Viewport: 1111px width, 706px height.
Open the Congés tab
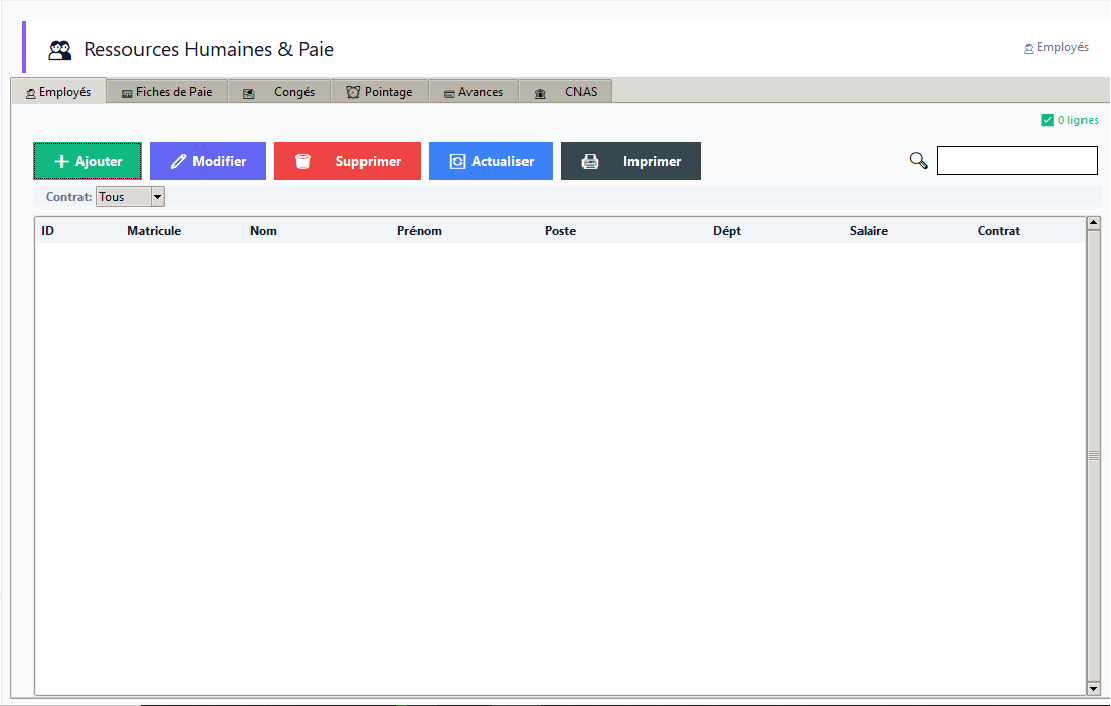279,91
